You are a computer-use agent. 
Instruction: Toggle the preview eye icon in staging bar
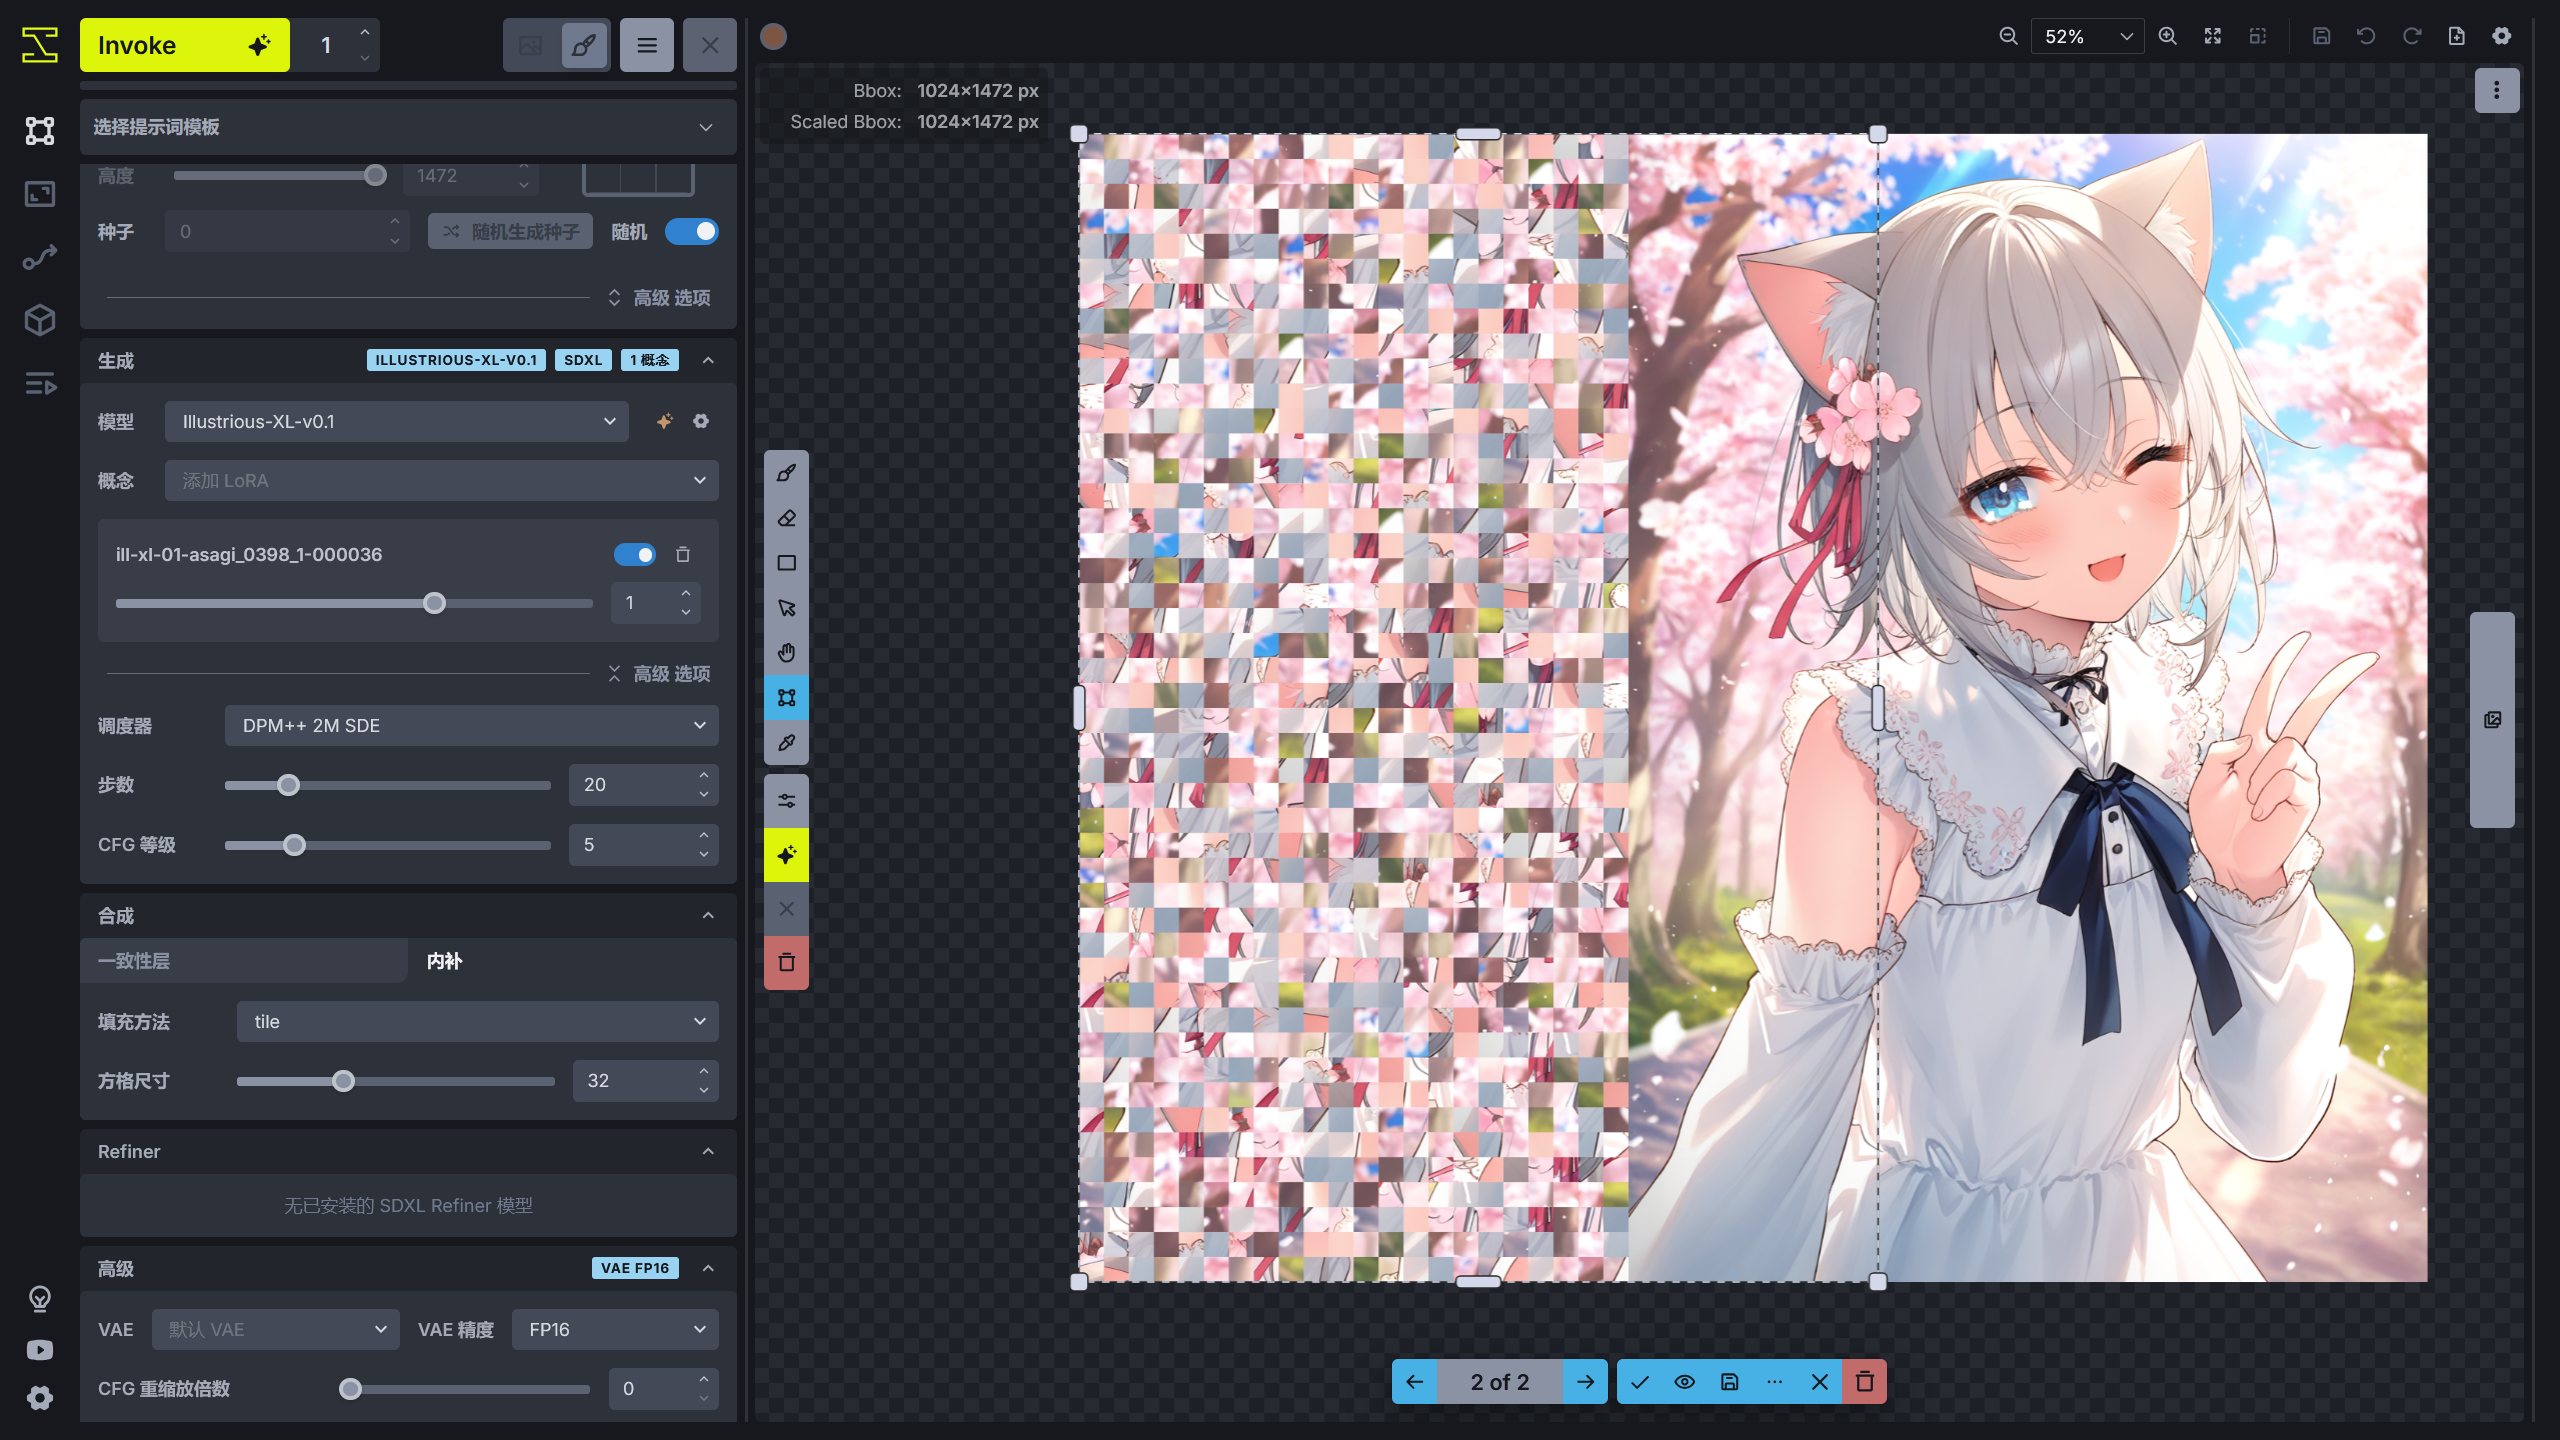[1684, 1381]
